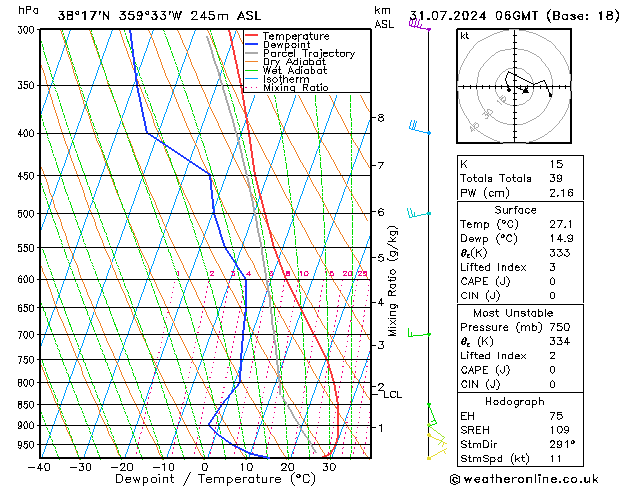This screenshot has height=486, width=629.
Task: Click the green wind barb at 700 hPa
Action: 419,333
